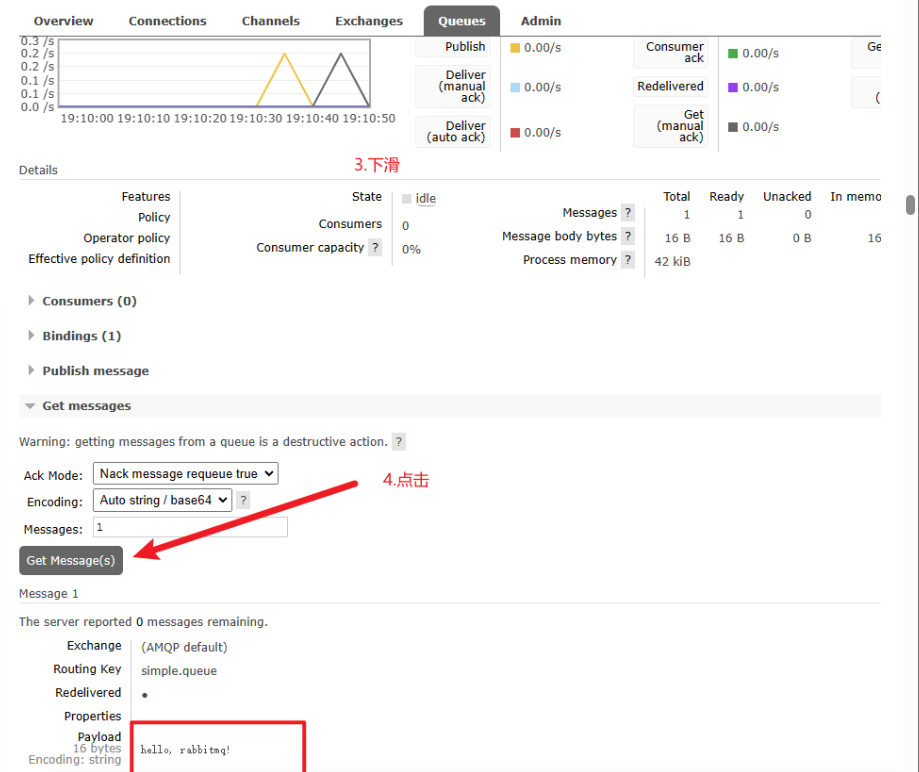This screenshot has width=919, height=772.
Task: Click green Consumer ack legend swatch
Action: tap(733, 53)
